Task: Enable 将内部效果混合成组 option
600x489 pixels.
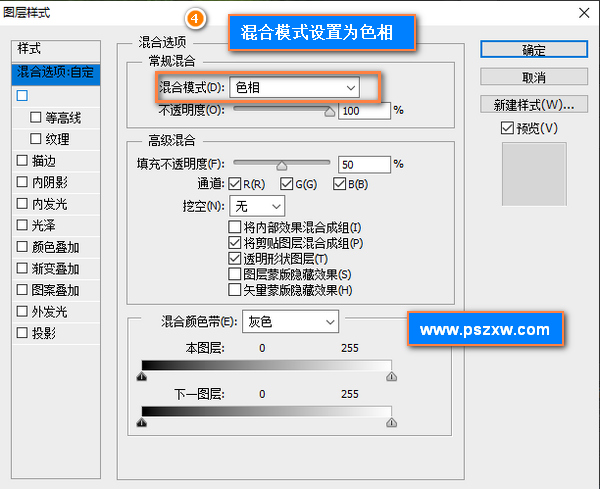Action: [235, 227]
